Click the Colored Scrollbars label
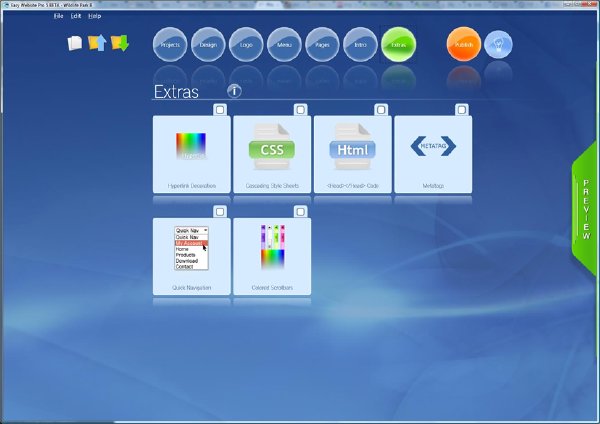 coord(272,287)
